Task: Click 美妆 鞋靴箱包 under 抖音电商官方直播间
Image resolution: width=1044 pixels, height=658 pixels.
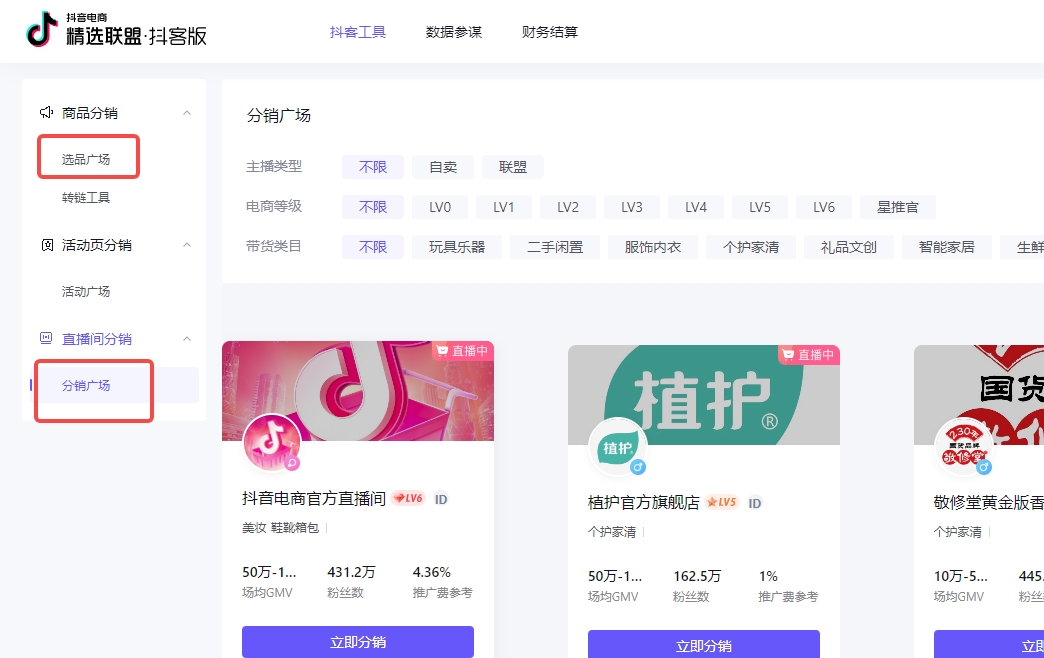Action: pyautogui.click(x=280, y=527)
